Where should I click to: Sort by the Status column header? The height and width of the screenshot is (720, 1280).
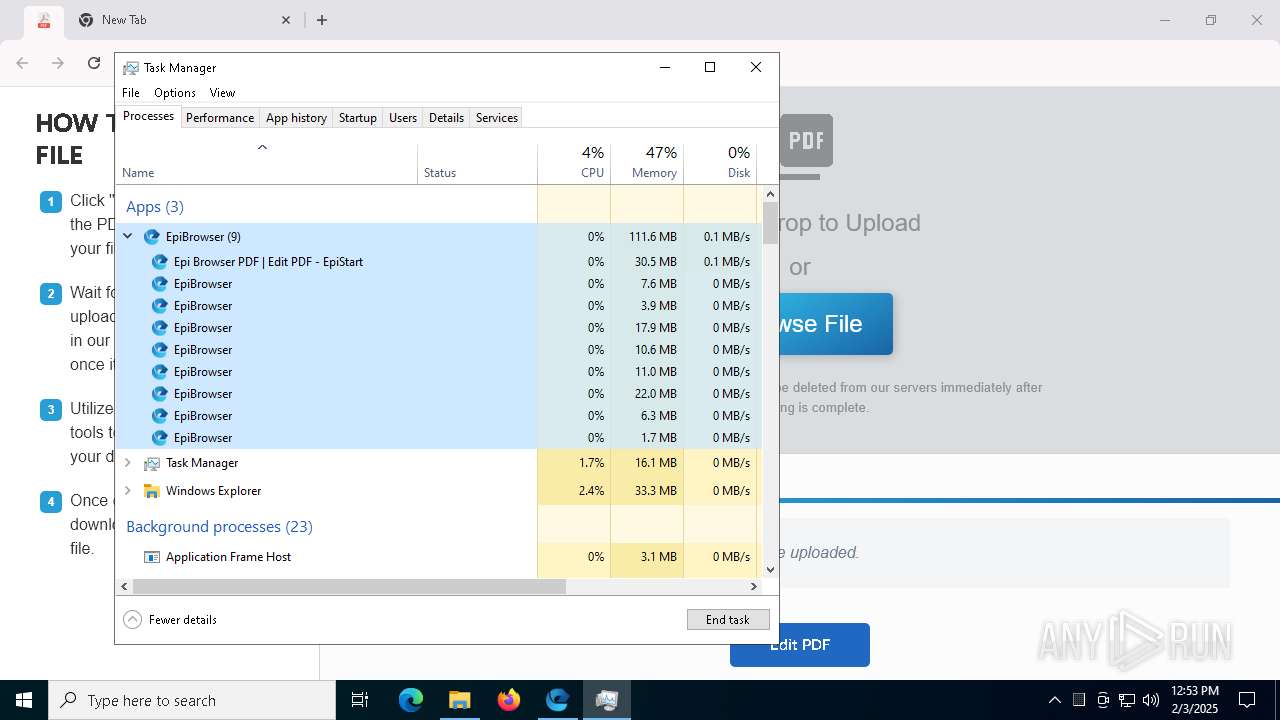[x=477, y=163]
